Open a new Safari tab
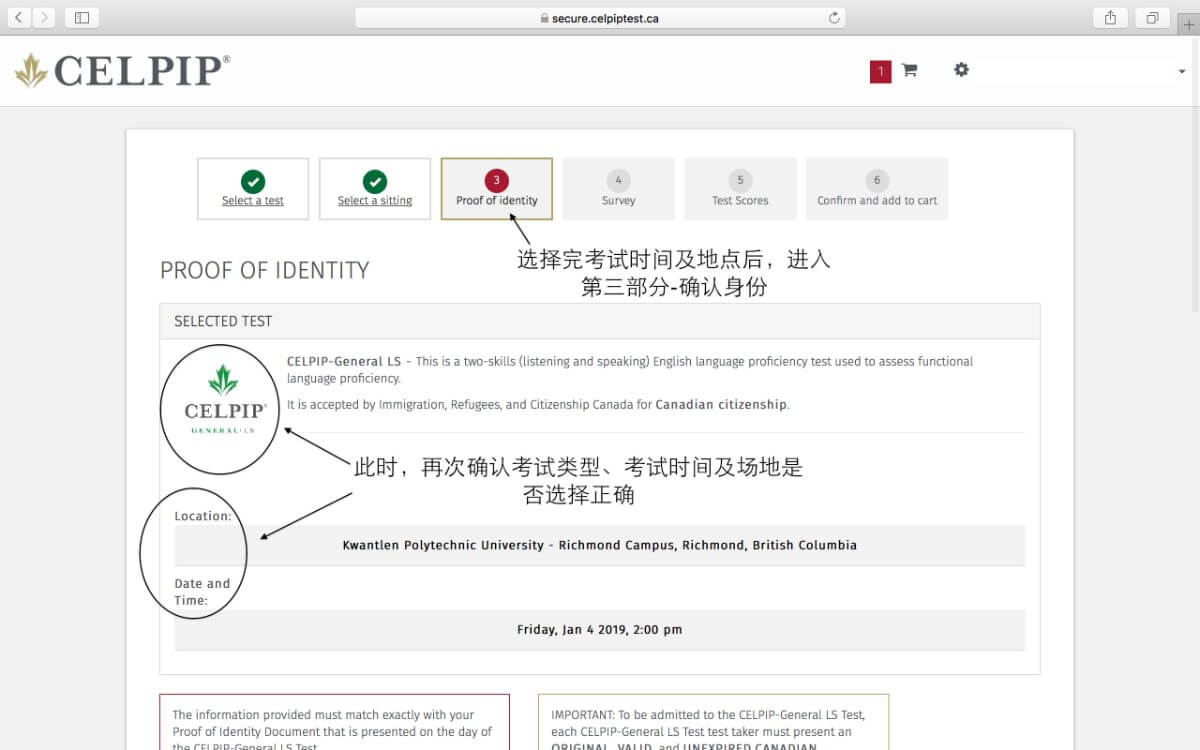This screenshot has height=750, width=1200. click(x=1188, y=25)
